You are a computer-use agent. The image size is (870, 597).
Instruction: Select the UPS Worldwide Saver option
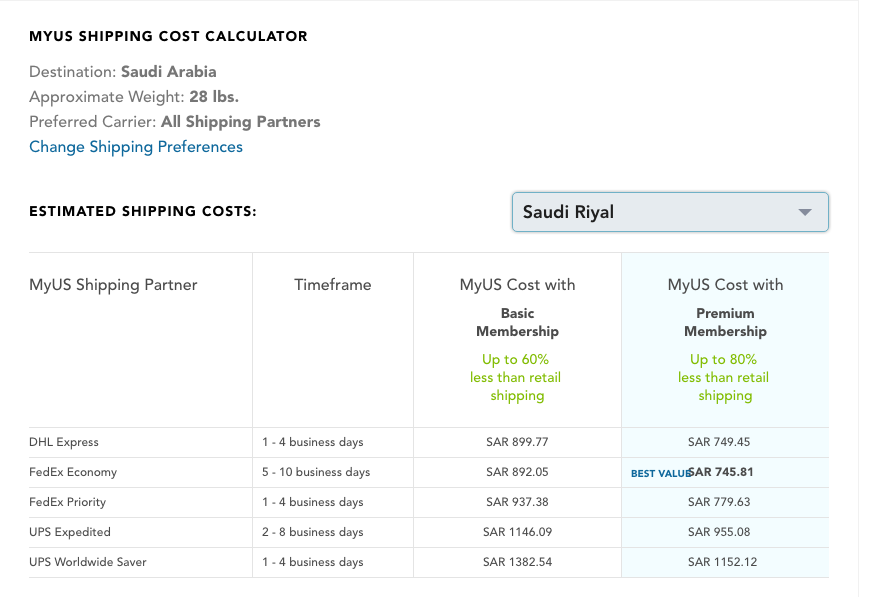pyautogui.click(x=88, y=562)
